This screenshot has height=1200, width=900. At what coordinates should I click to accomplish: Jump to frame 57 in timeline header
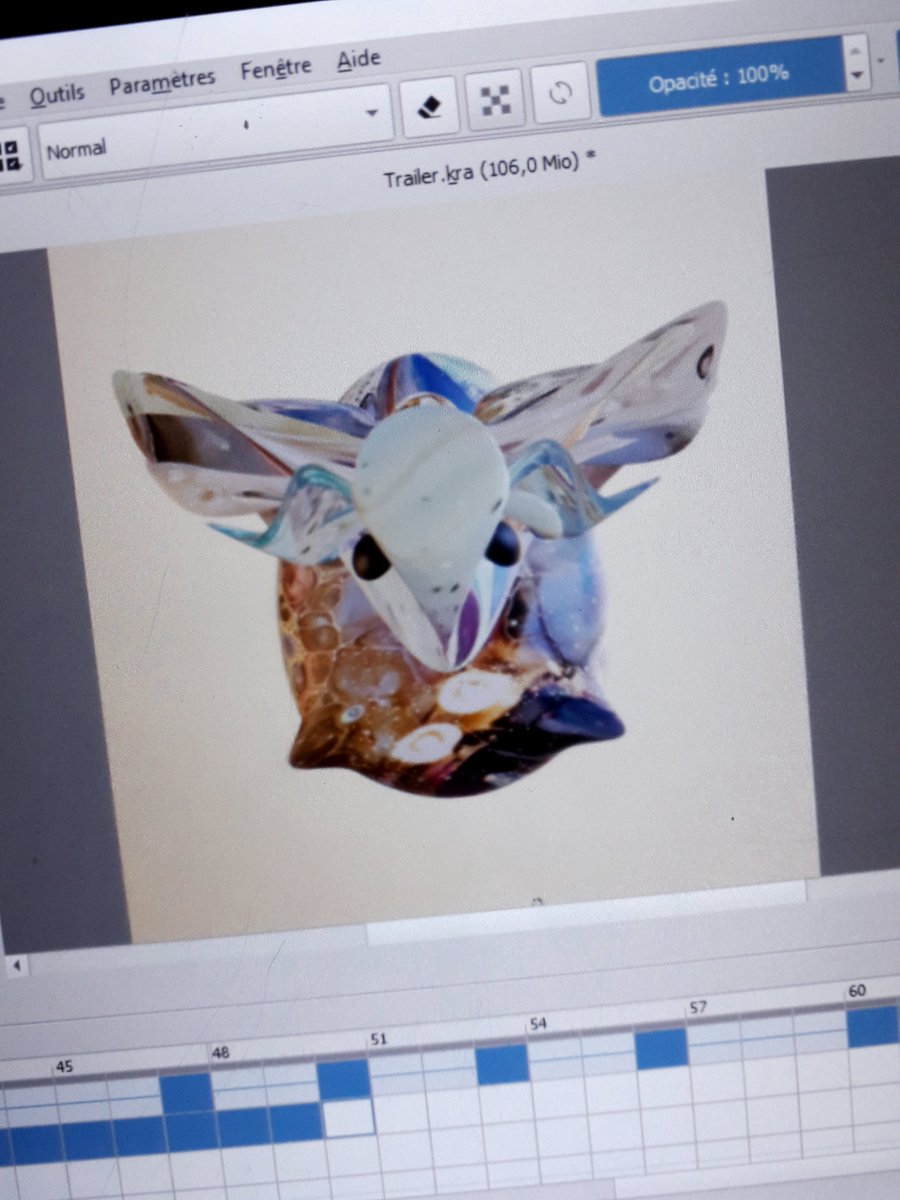coord(698,1007)
